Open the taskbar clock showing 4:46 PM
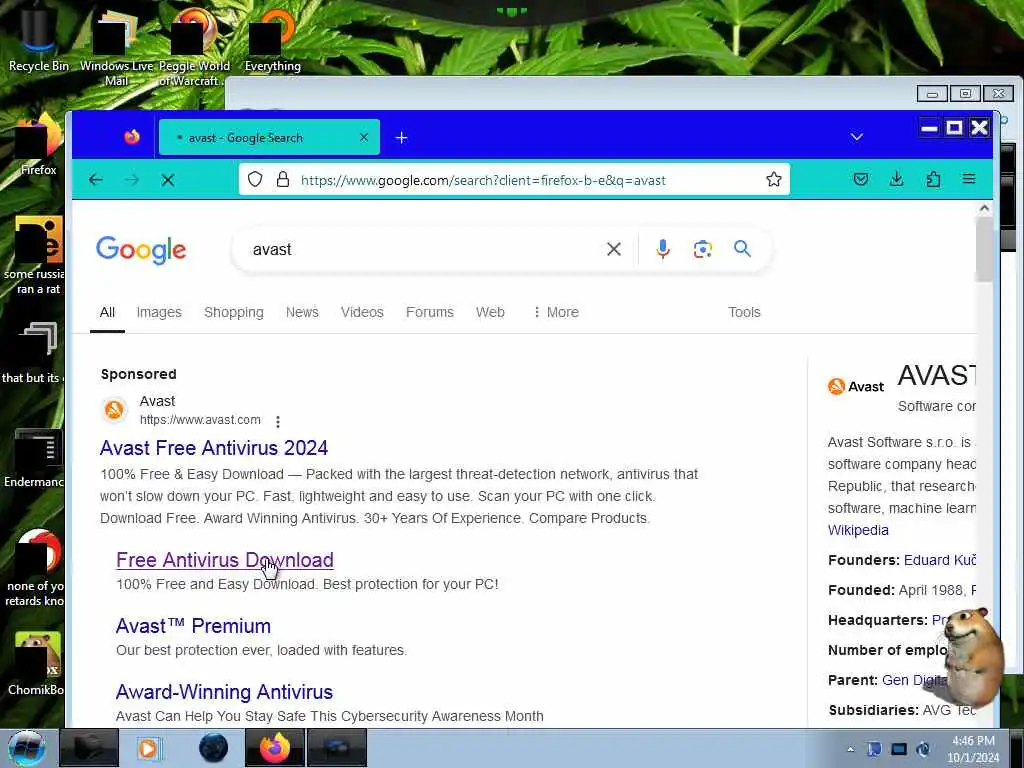 pyautogui.click(x=973, y=749)
